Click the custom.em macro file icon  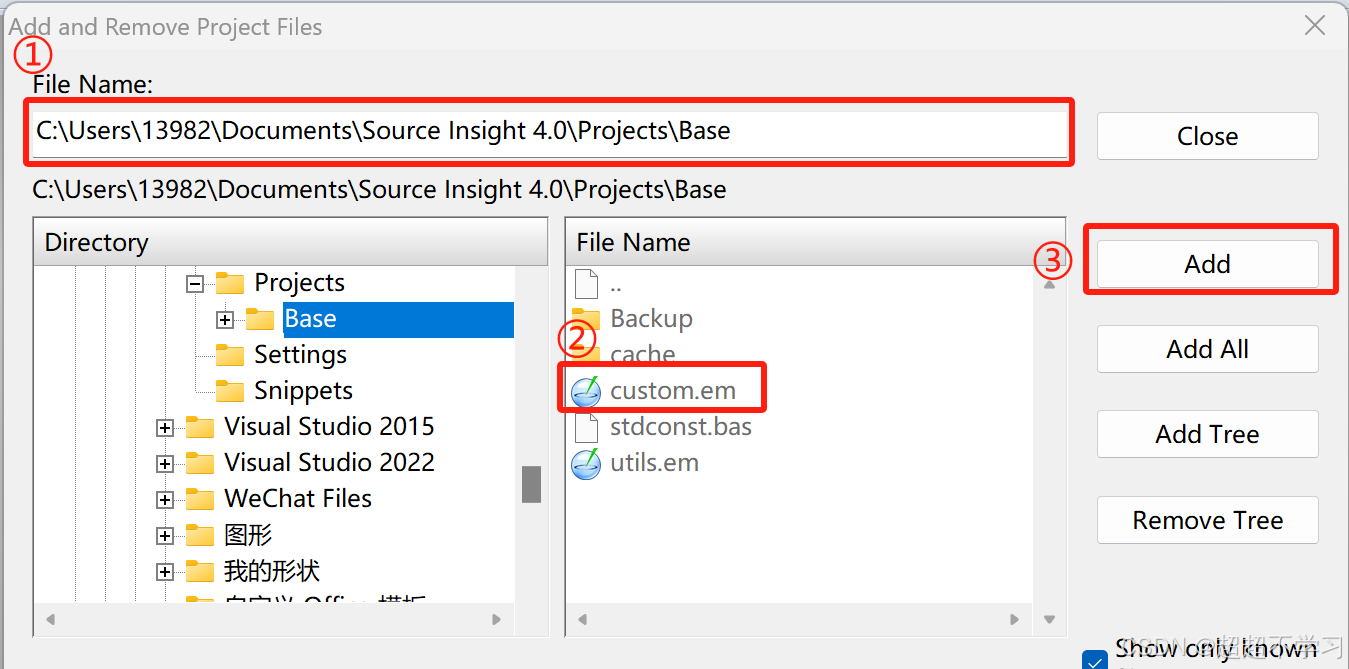(x=586, y=391)
